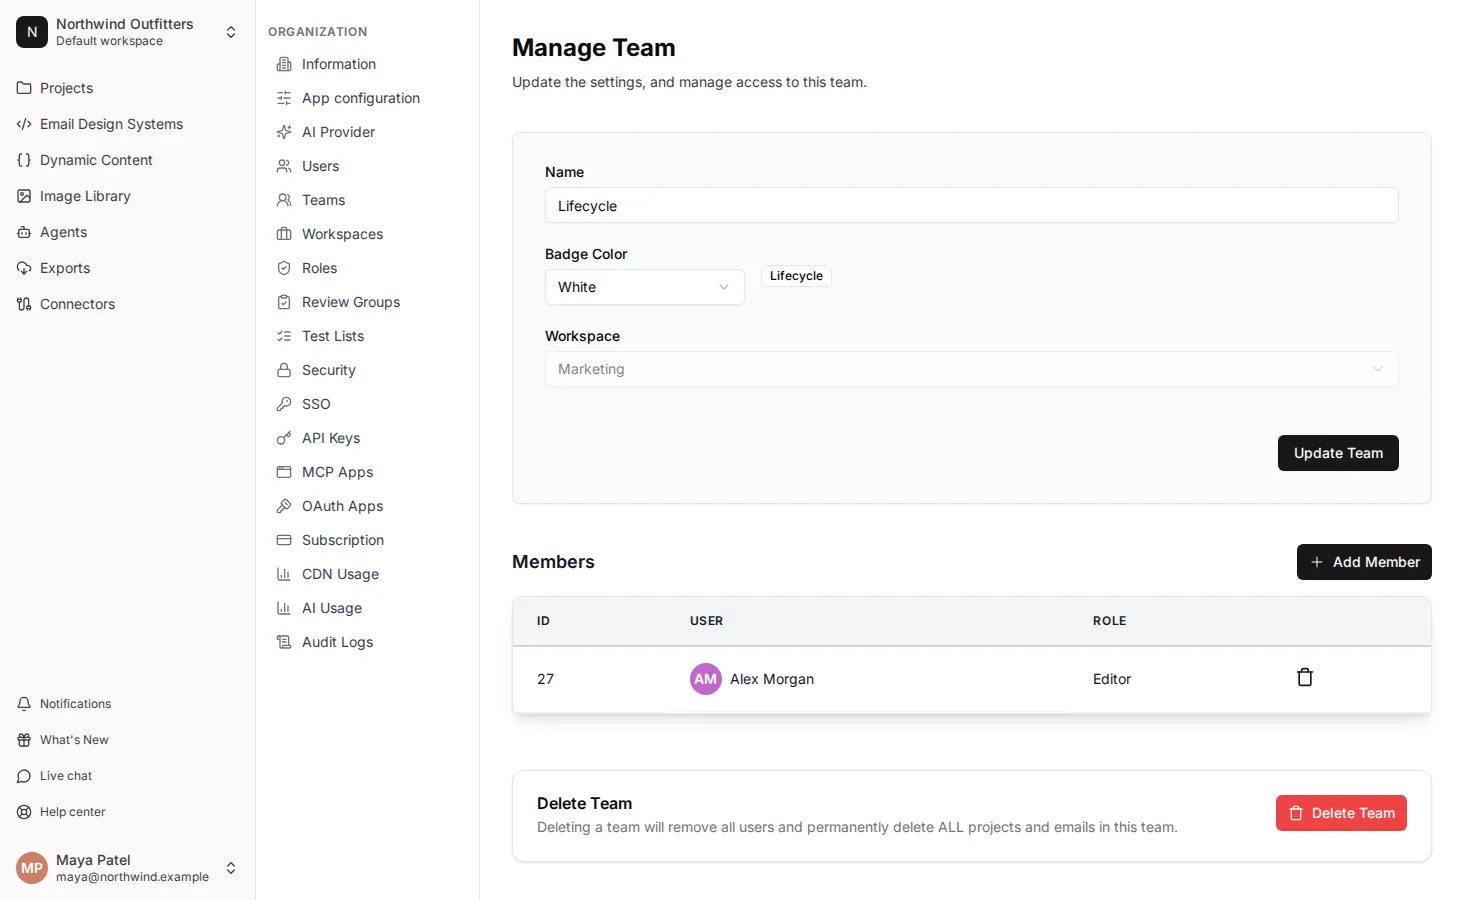Click the Alex Morgan AM avatar

(706, 679)
